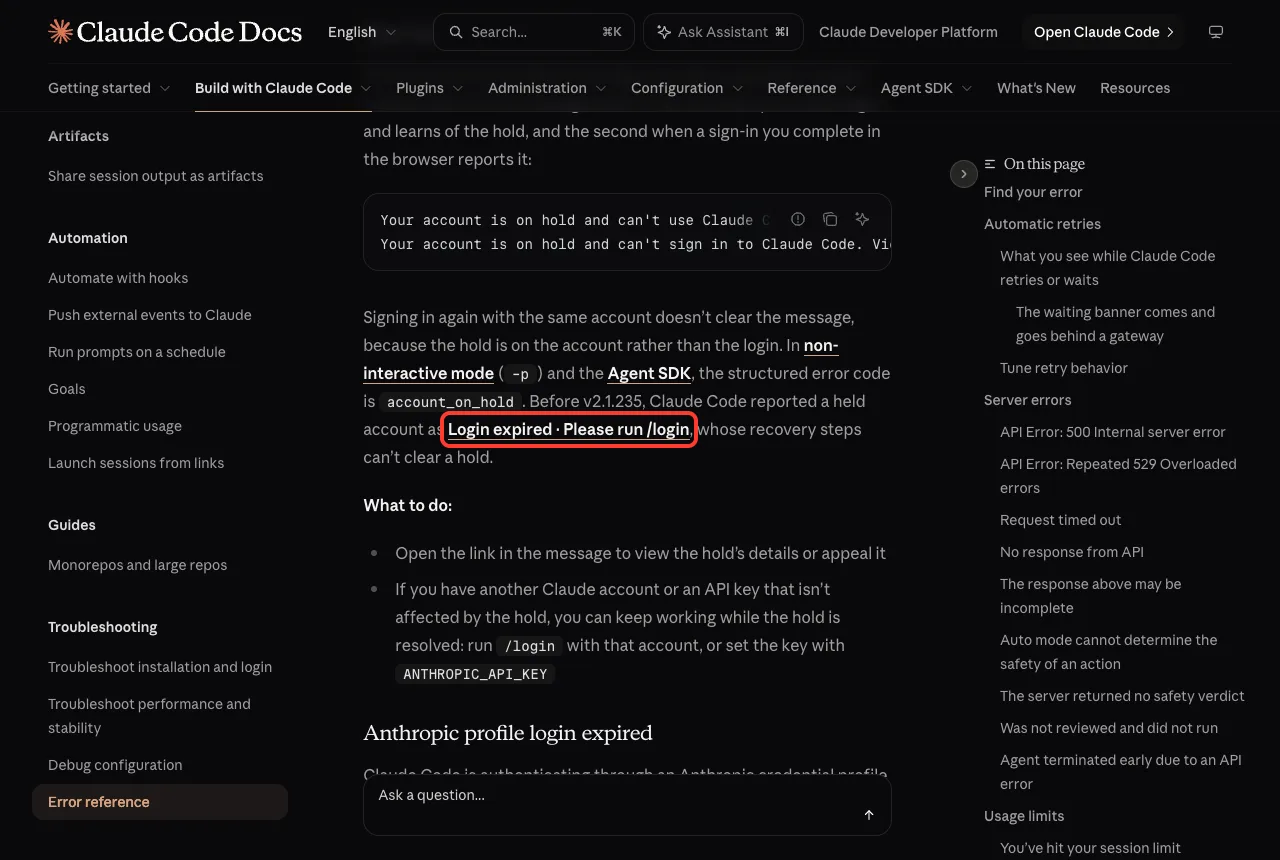Open the What's New tab
Image resolution: width=1280 pixels, height=860 pixels.
click(1036, 88)
